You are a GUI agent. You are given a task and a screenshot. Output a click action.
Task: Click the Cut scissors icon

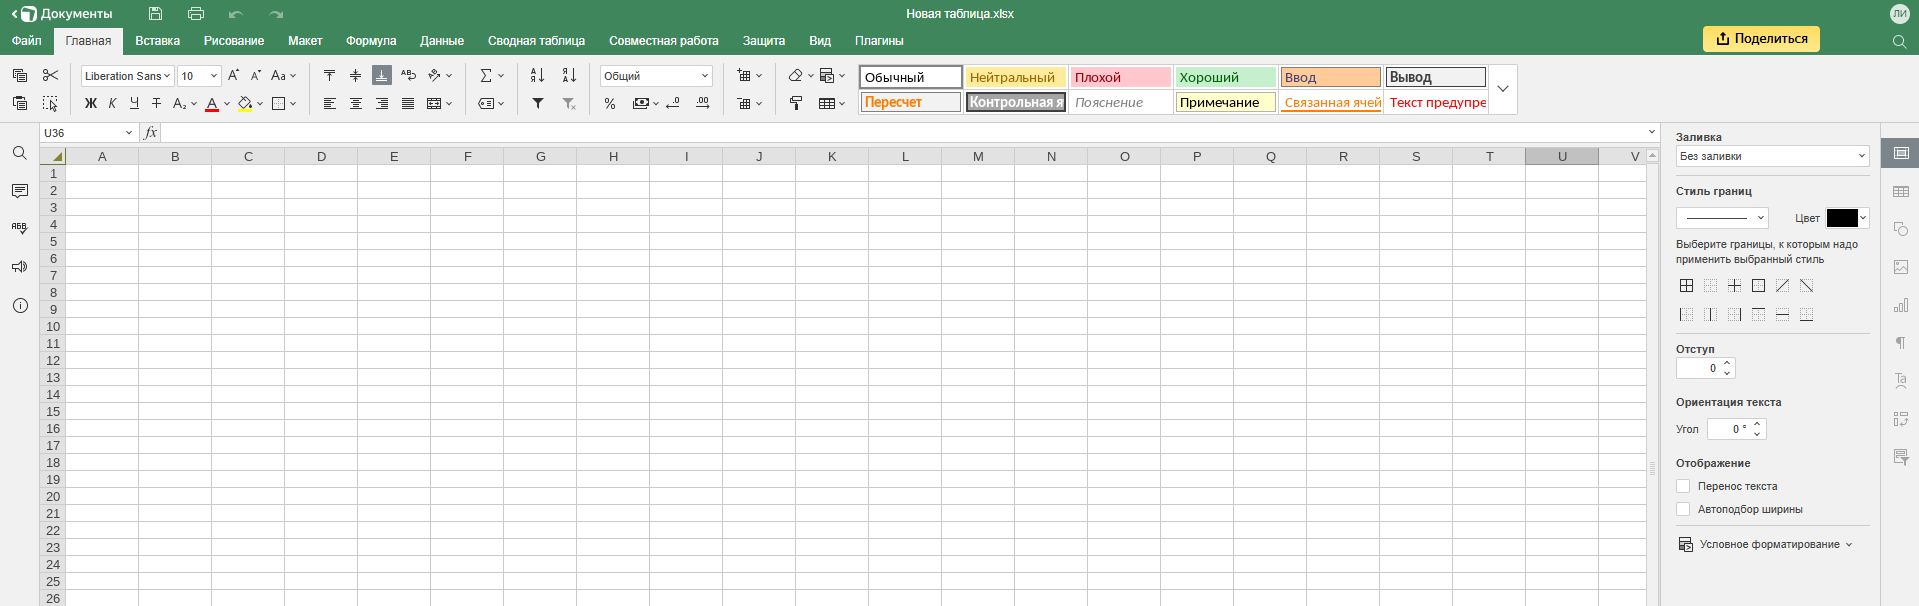pyautogui.click(x=51, y=76)
